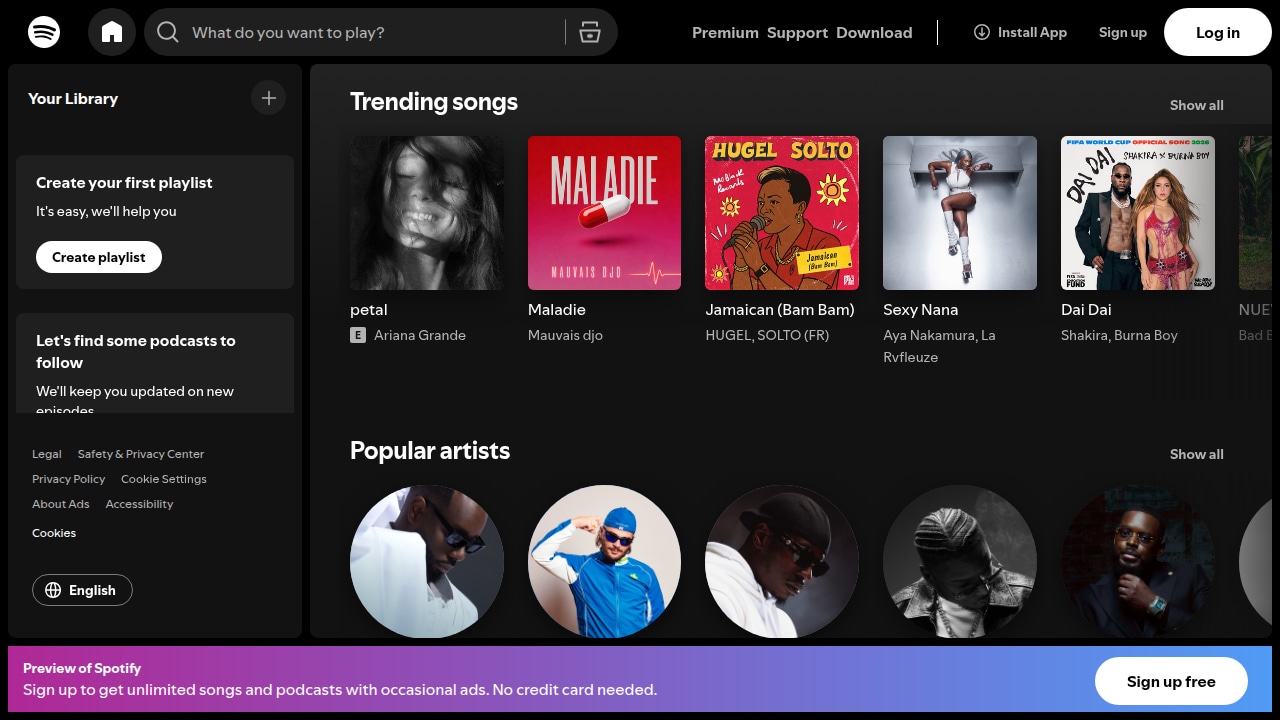Open artist Ariana Grande

pyautogui.click(x=420, y=335)
